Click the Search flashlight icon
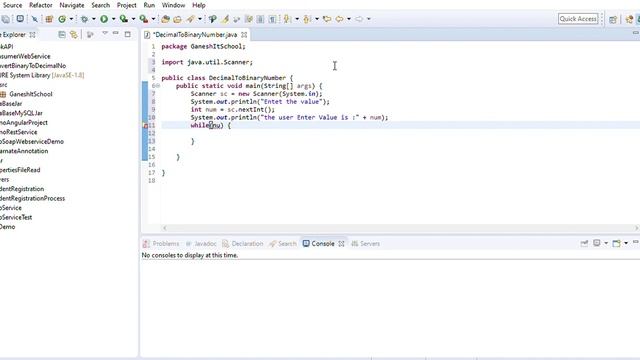 [x=191, y=19]
